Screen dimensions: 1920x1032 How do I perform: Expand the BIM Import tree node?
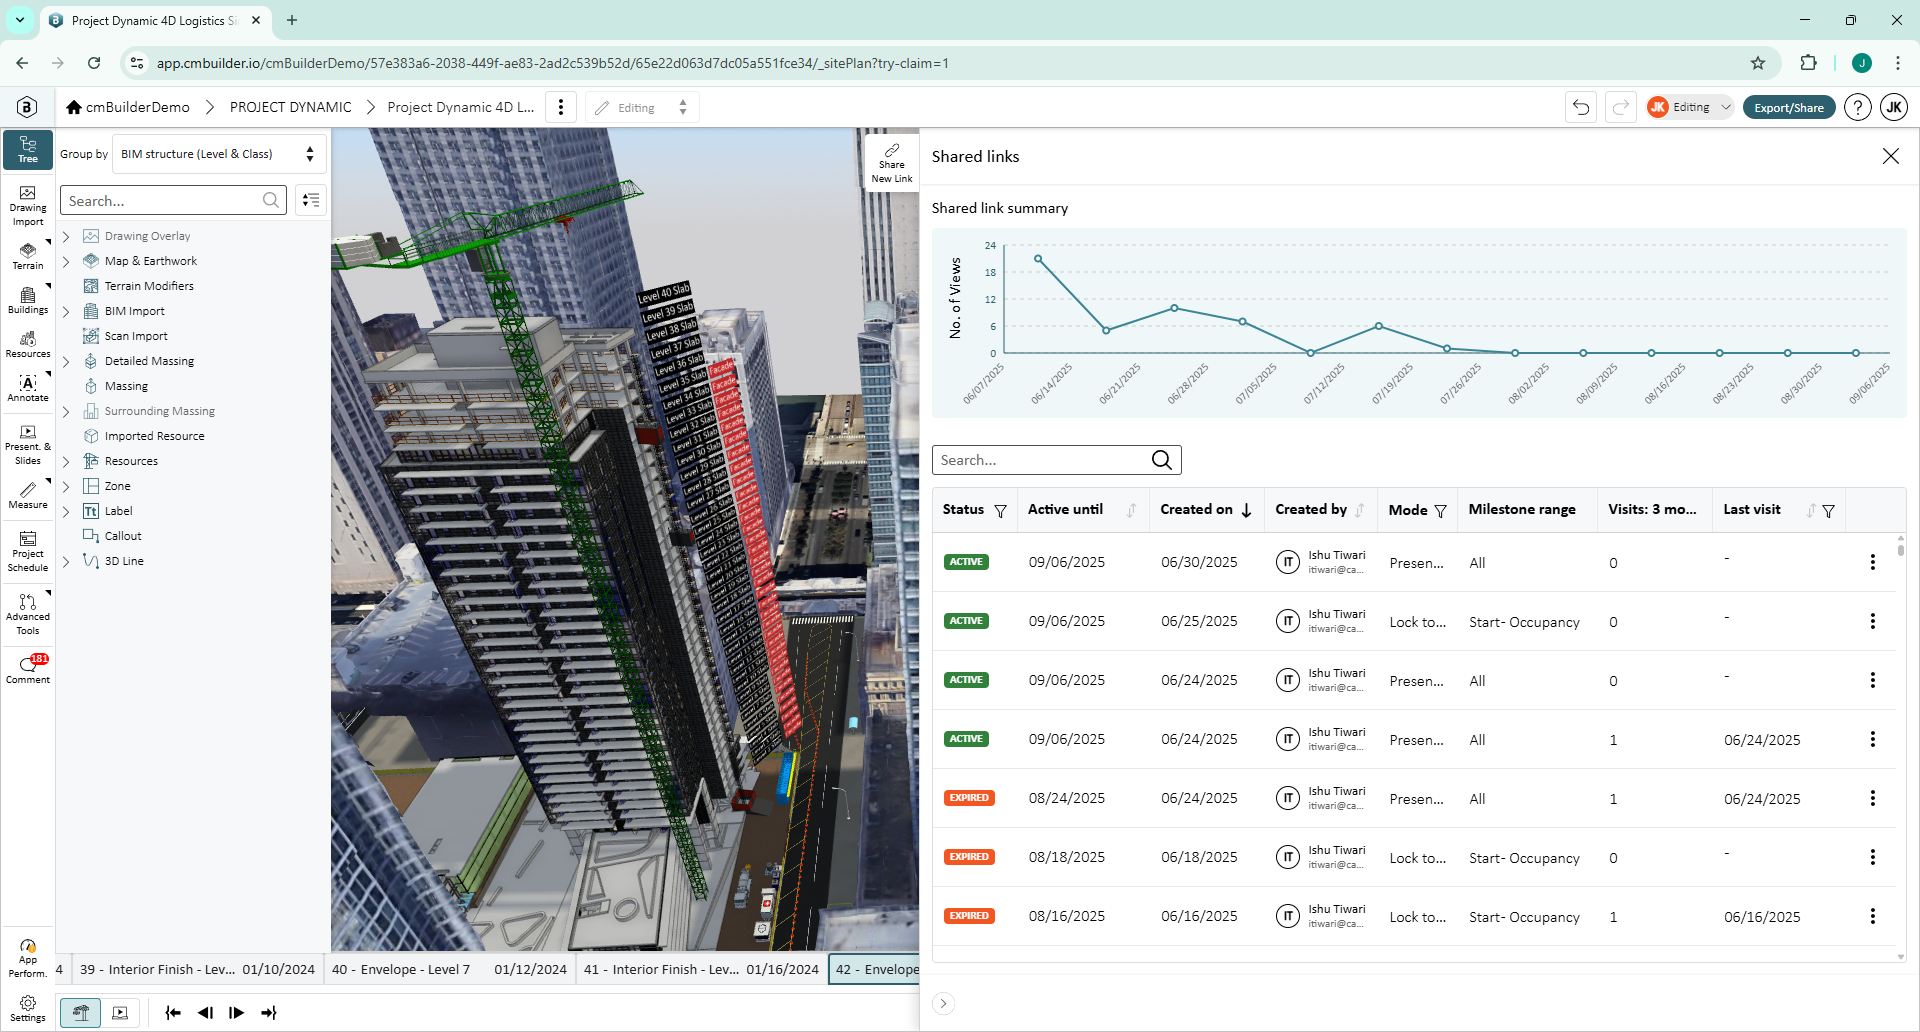(66, 312)
